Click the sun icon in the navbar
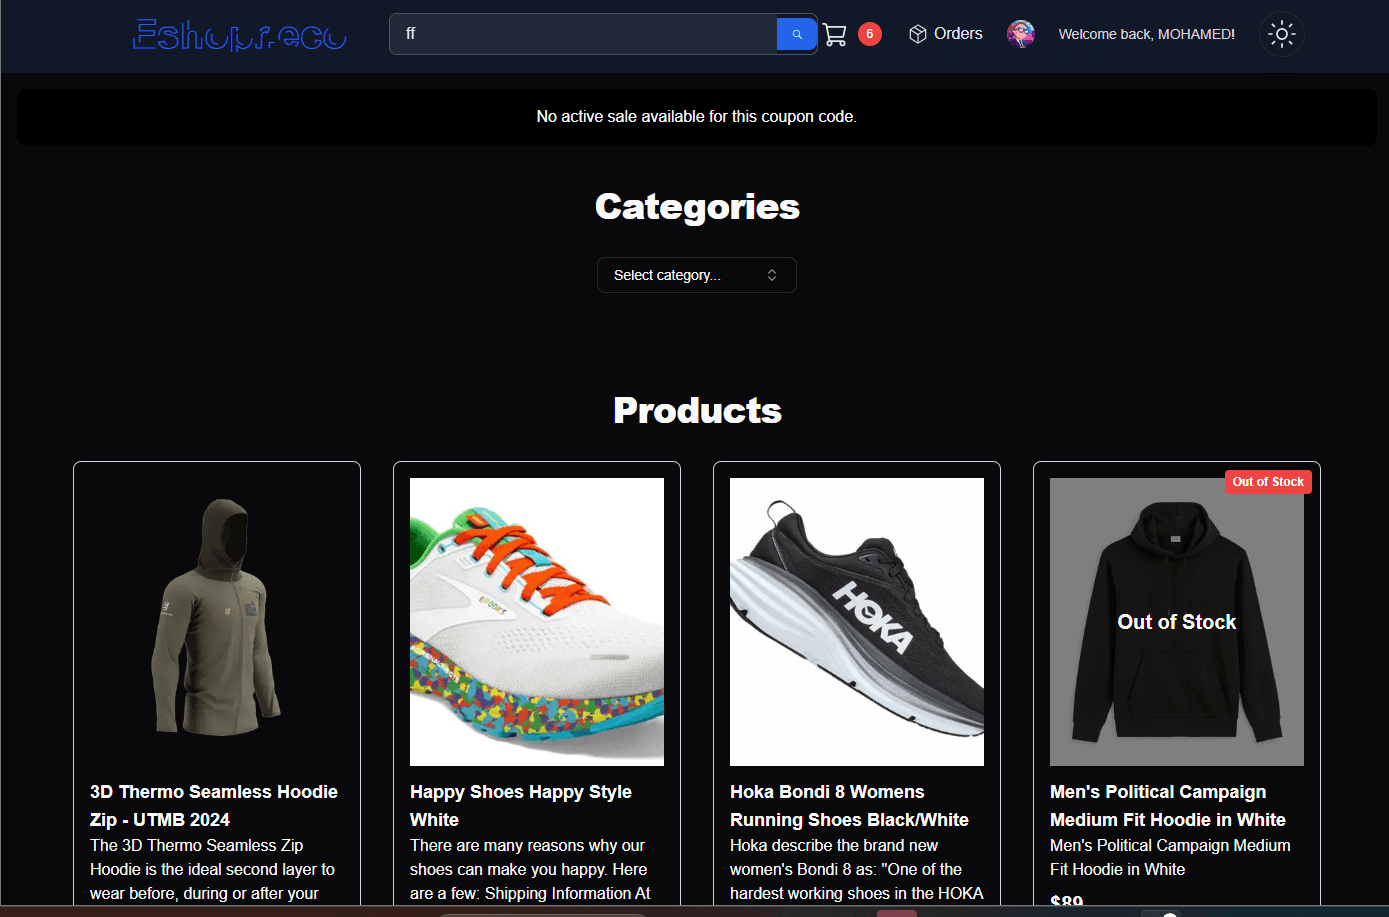Image resolution: width=1389 pixels, height=917 pixels. click(1281, 34)
